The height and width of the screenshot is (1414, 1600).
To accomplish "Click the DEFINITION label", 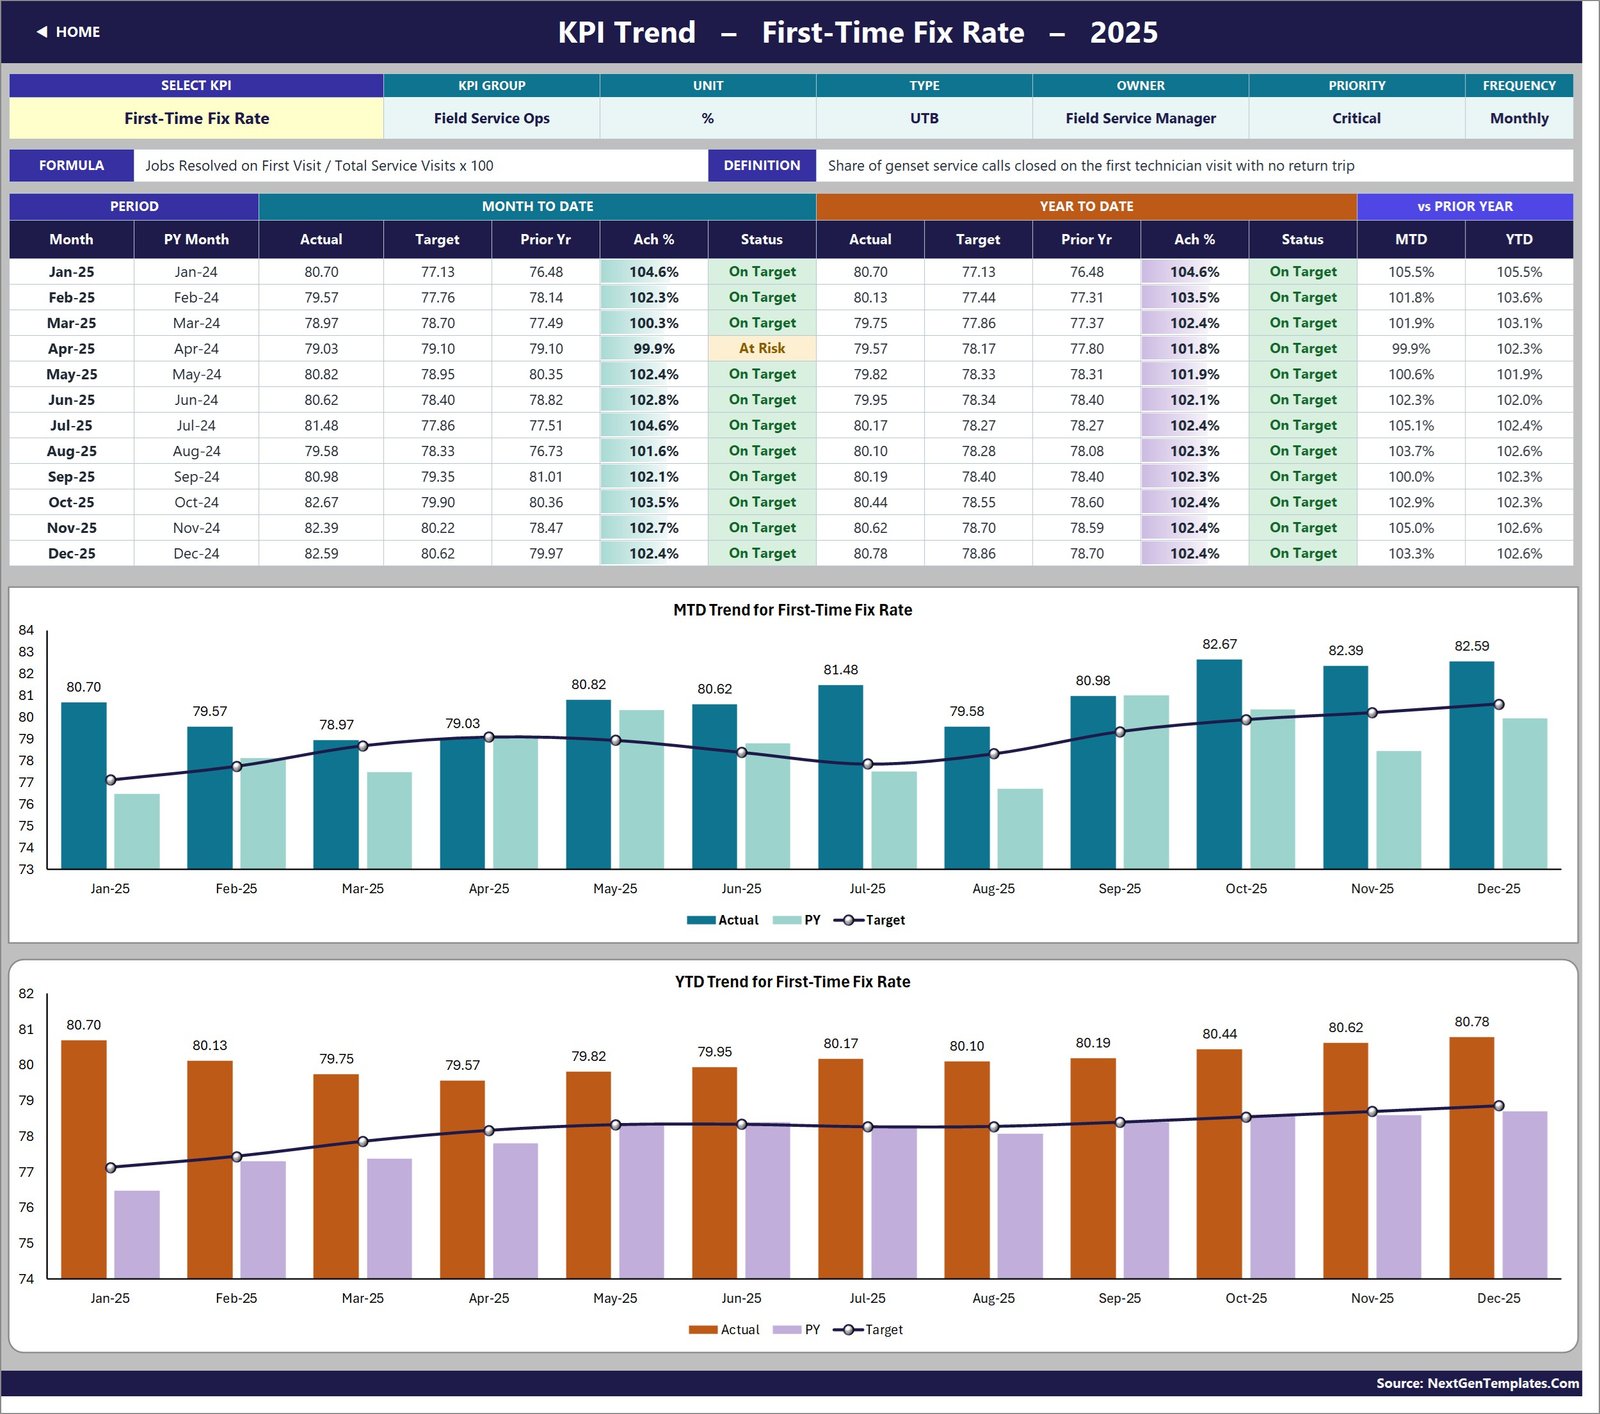I will pyautogui.click(x=762, y=166).
